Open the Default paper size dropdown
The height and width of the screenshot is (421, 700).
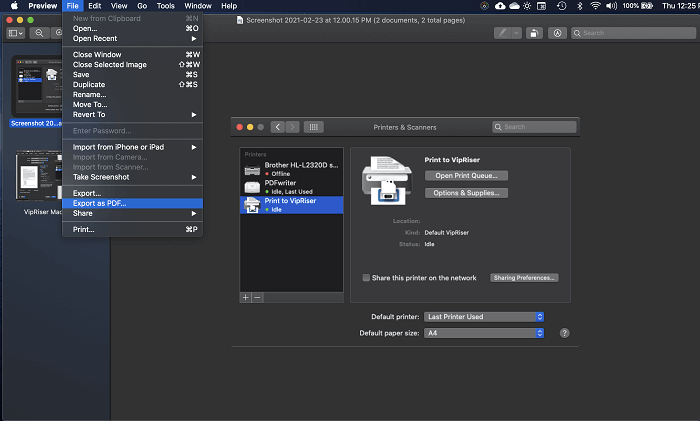pos(482,332)
